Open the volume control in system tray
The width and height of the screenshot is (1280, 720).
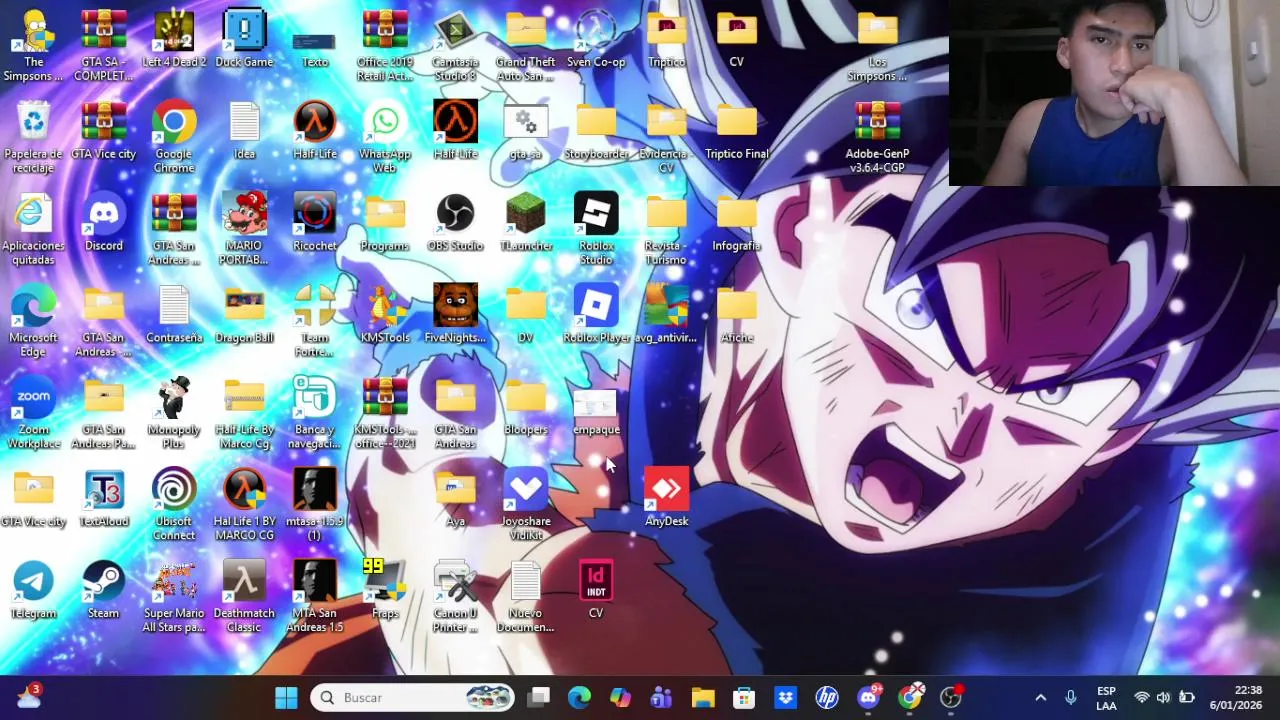1163,697
